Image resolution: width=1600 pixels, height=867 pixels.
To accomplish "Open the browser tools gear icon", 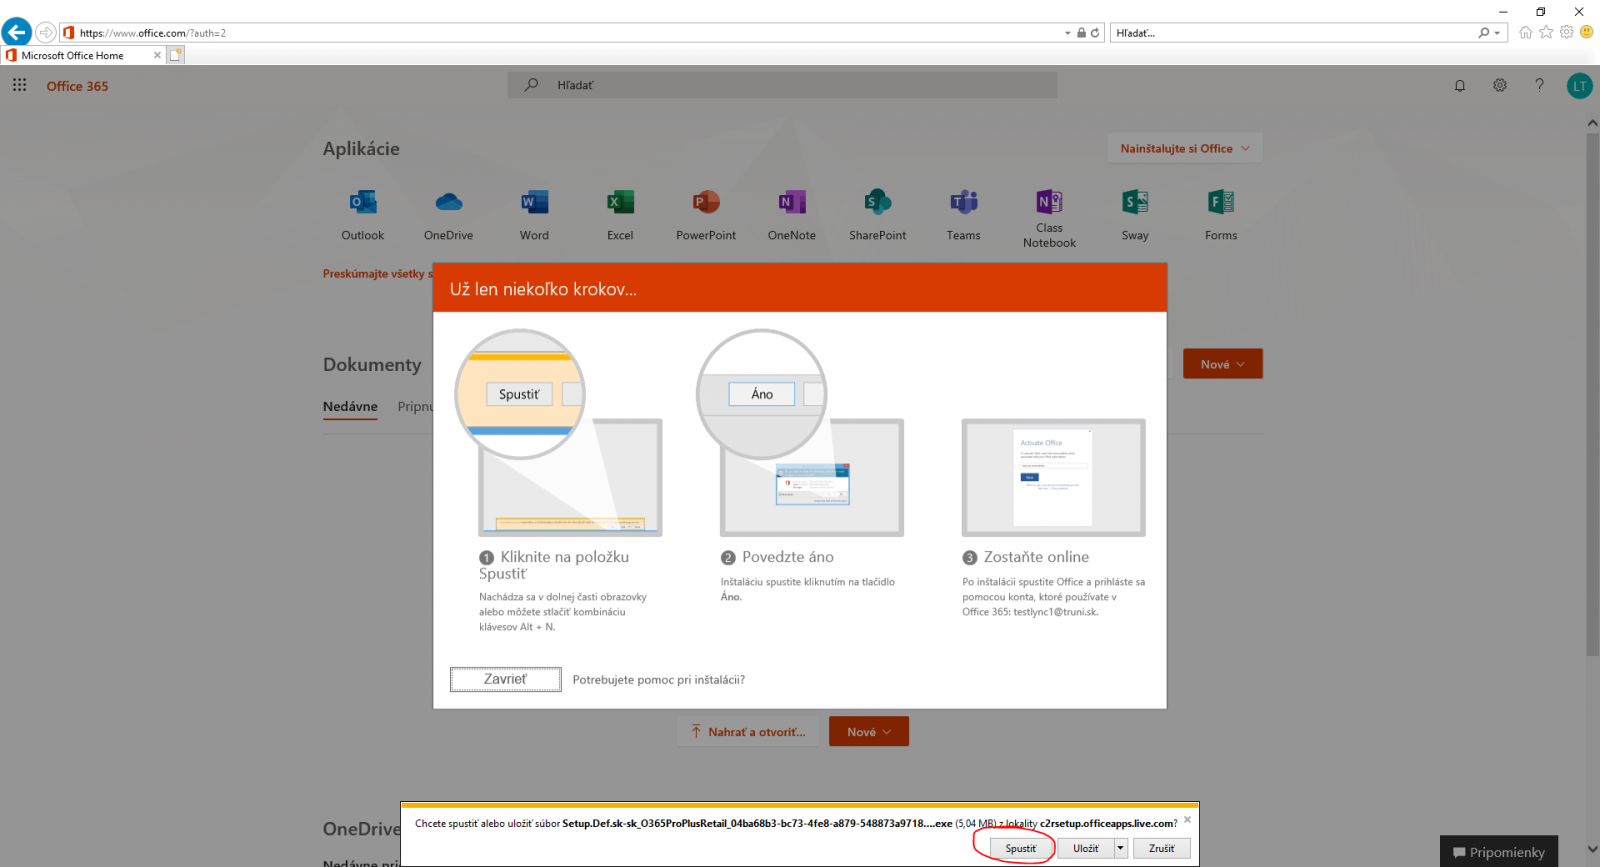I will (1566, 32).
